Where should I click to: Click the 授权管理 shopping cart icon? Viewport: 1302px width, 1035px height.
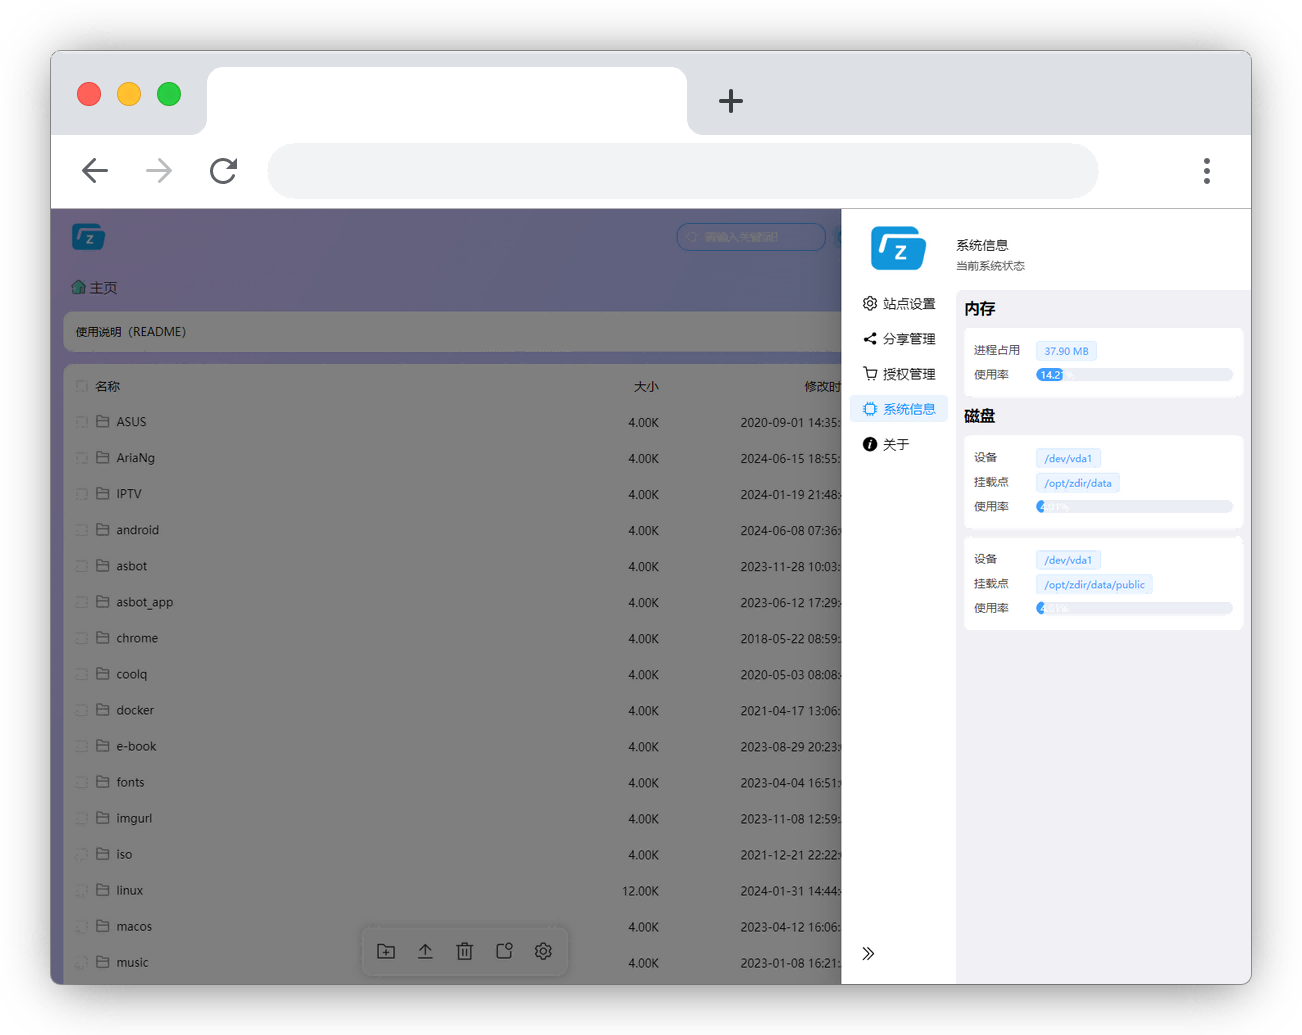[868, 373]
